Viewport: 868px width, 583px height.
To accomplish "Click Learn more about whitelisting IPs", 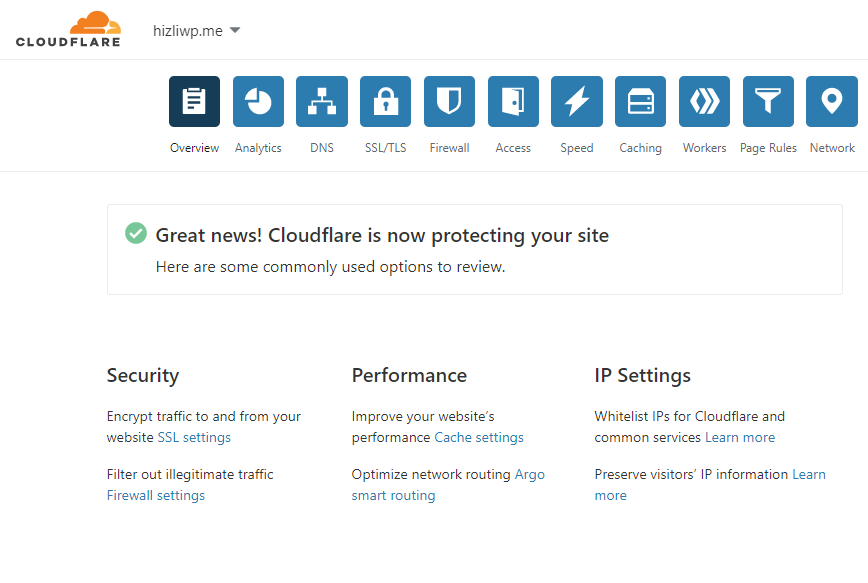I will point(740,437).
